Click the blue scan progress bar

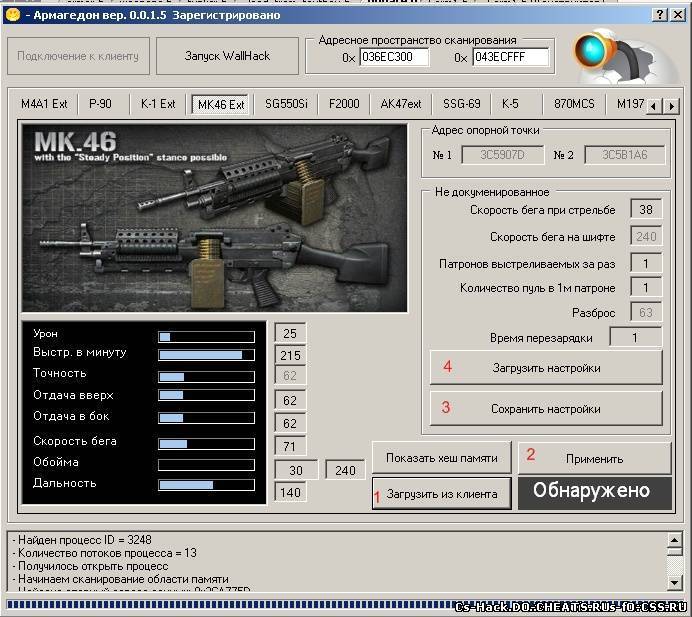(x=346, y=604)
